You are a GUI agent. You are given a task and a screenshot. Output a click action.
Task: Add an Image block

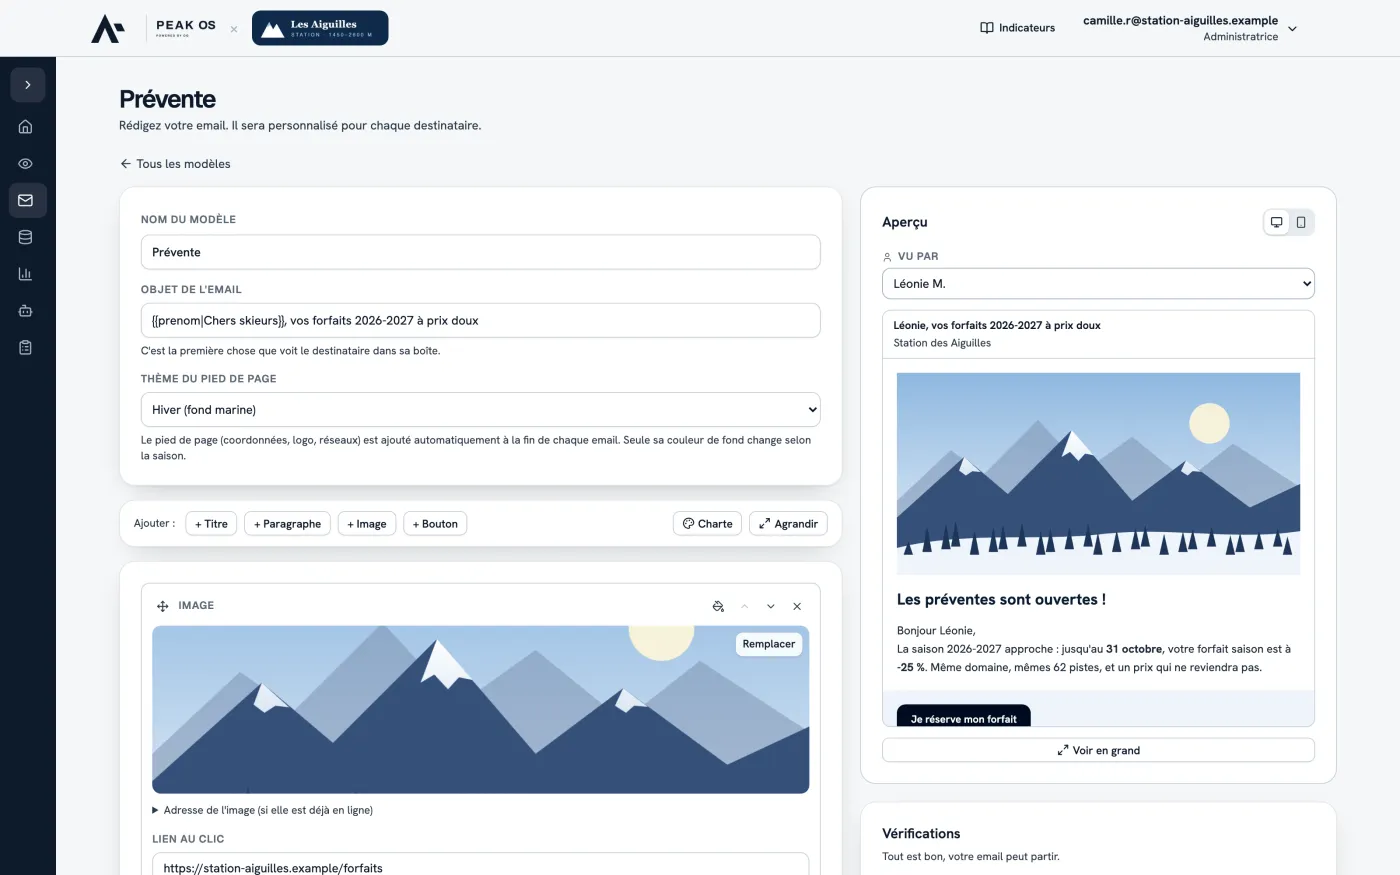[367, 524]
